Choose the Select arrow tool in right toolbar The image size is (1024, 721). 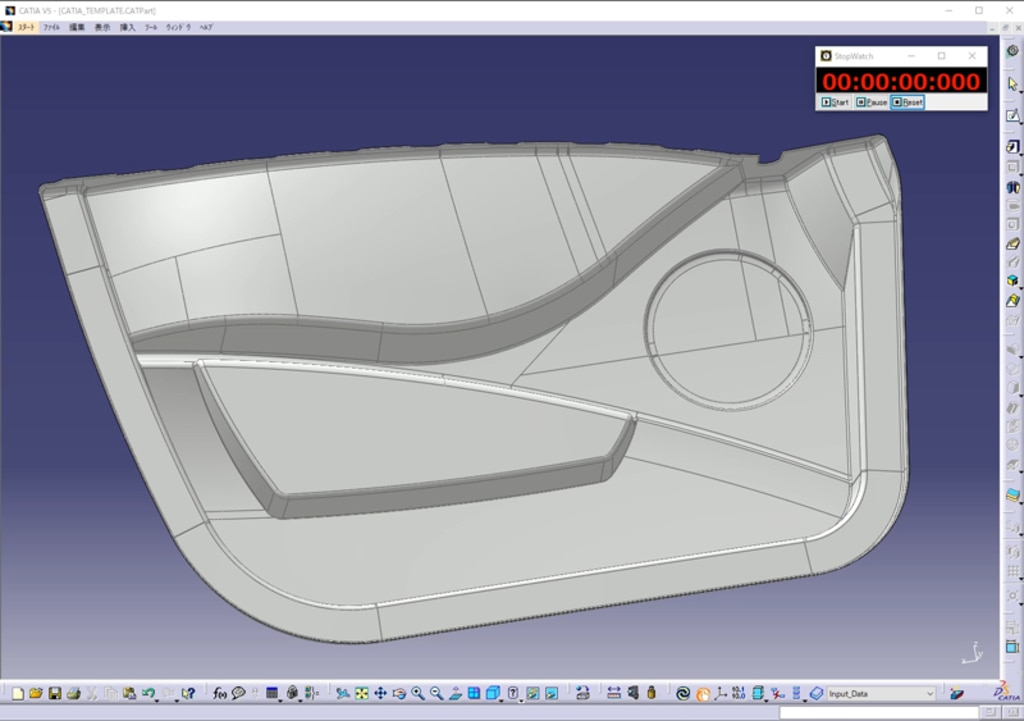pos(1012,84)
